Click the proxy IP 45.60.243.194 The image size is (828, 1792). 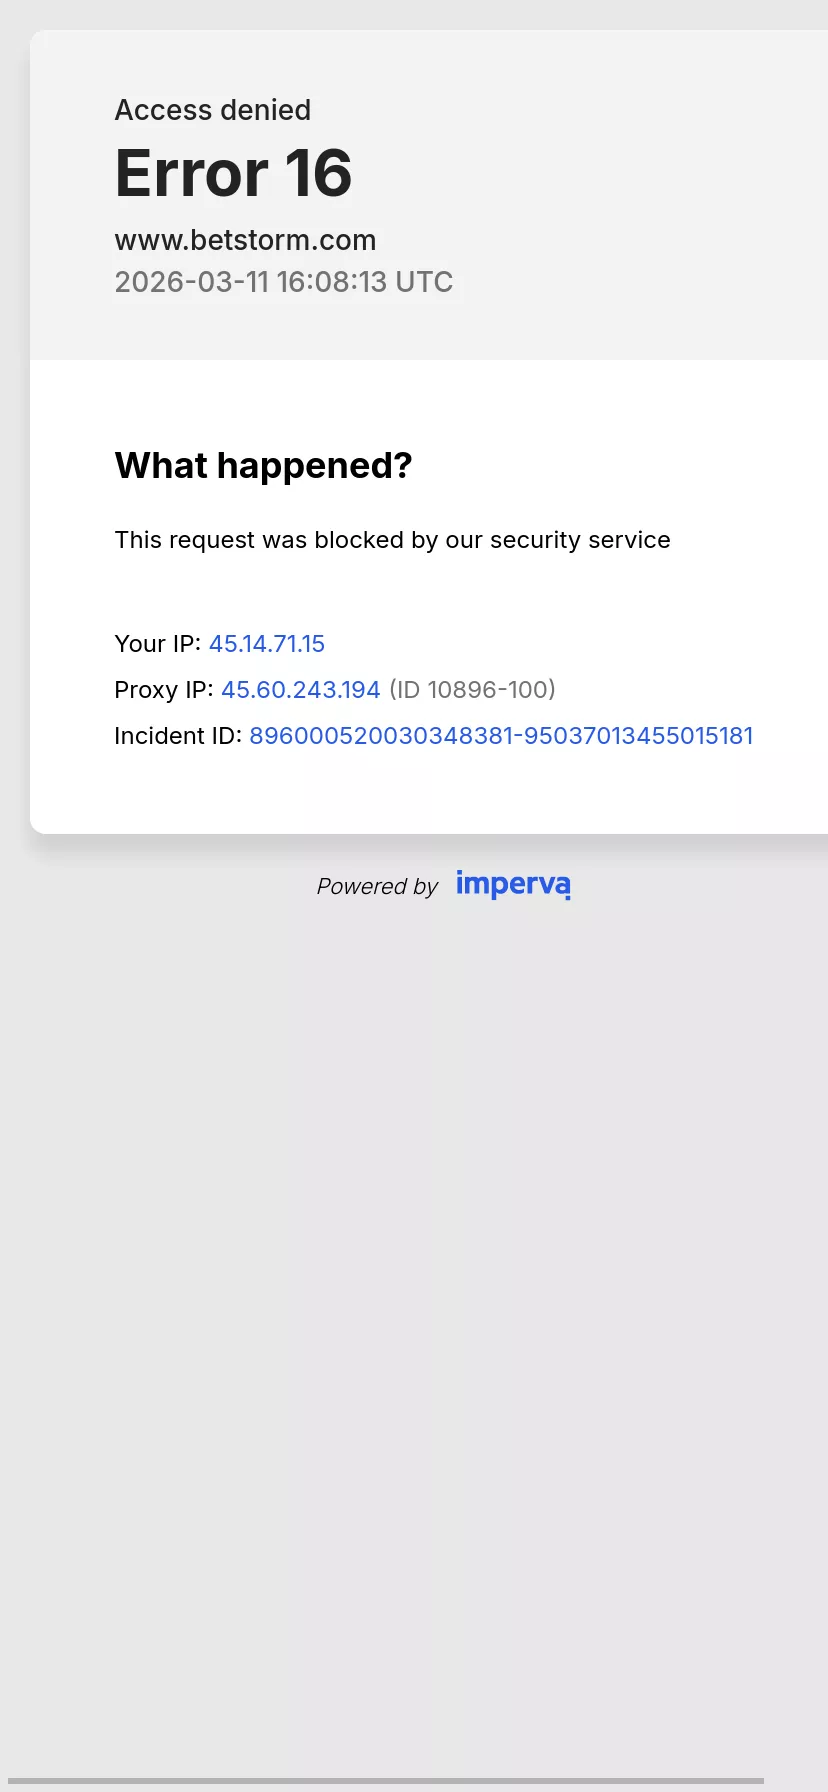click(x=301, y=690)
